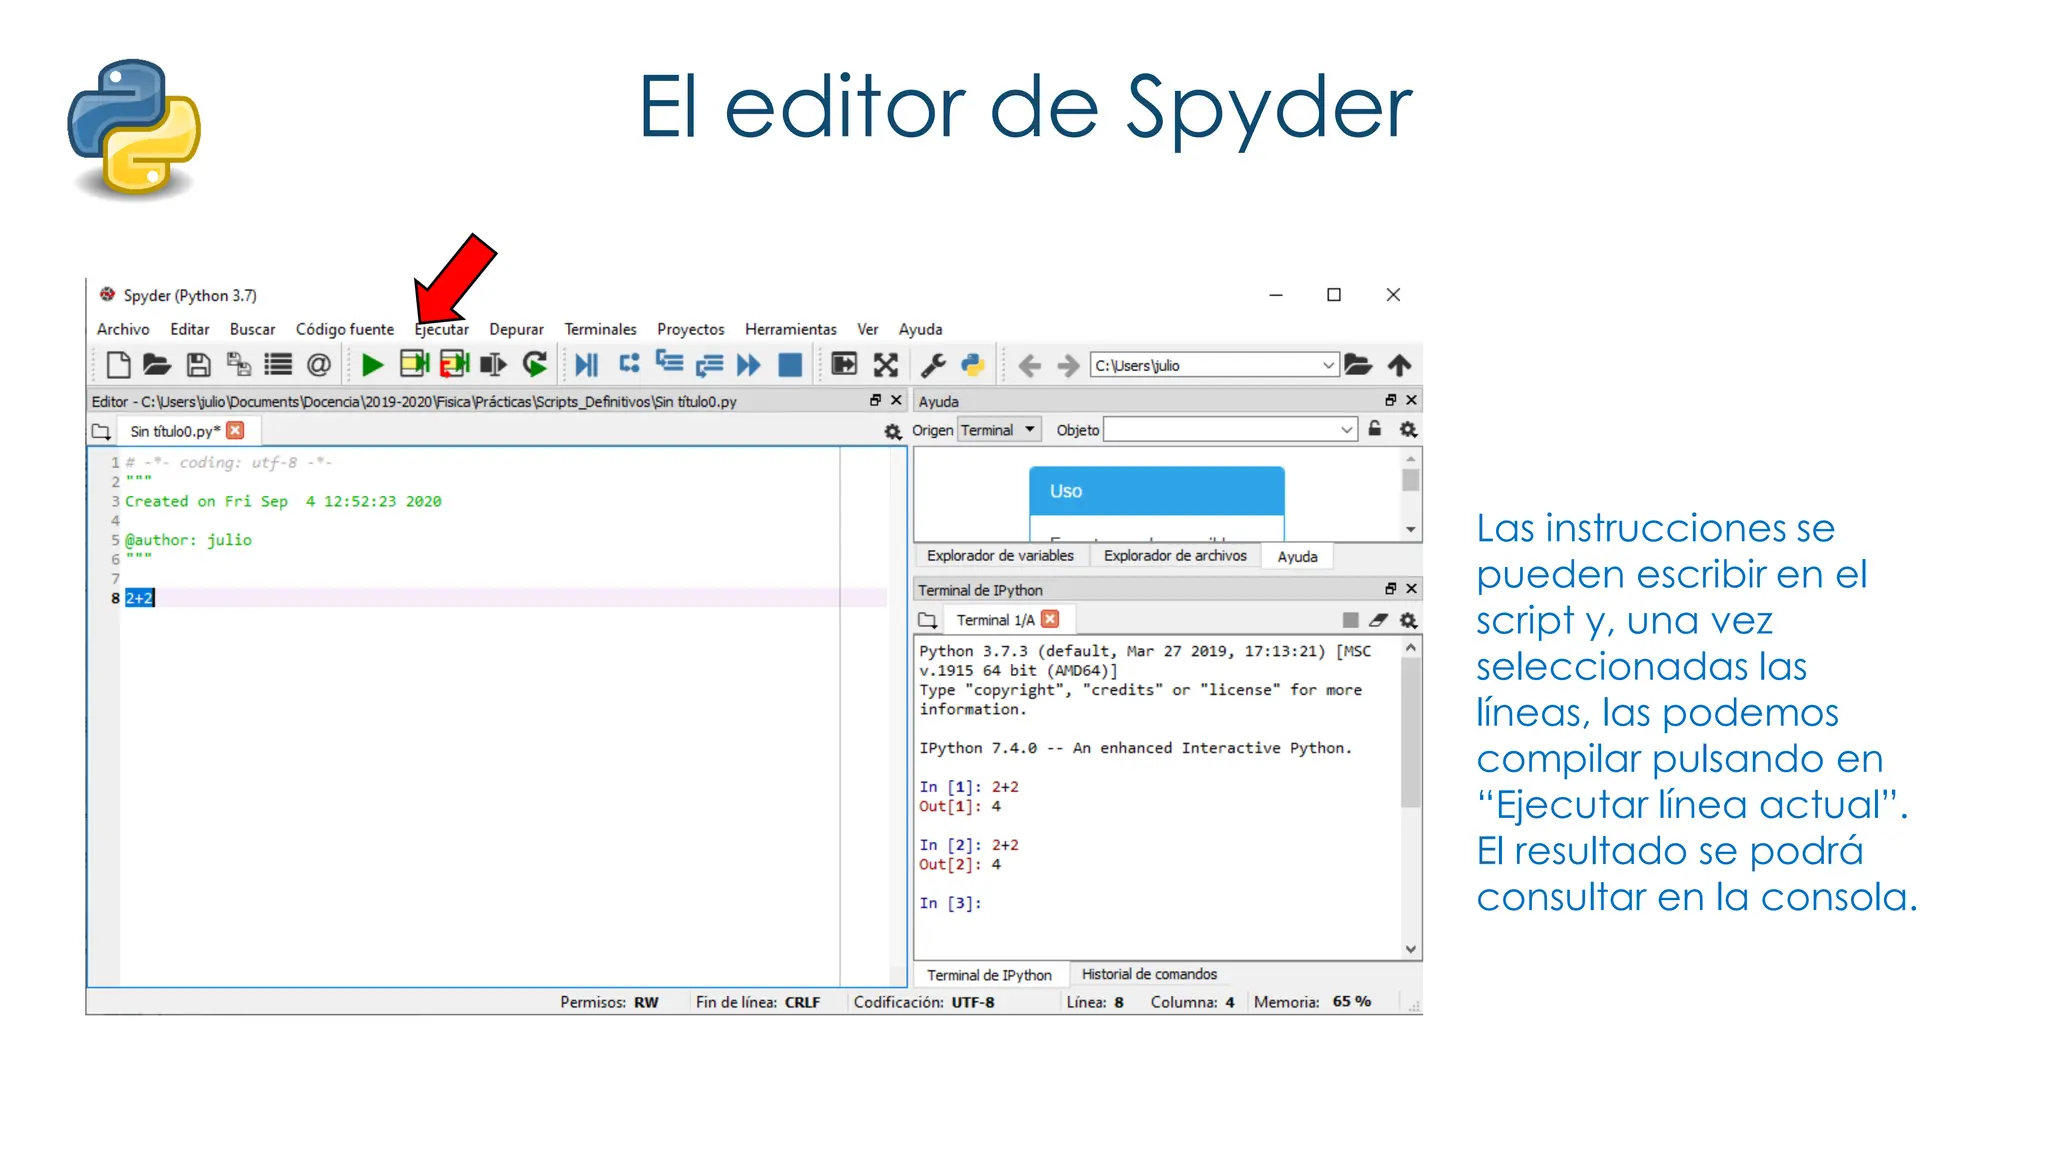The image size is (2048, 1152).
Task: Open the Origen Terminal dropdown
Action: pyautogui.click(x=1000, y=430)
